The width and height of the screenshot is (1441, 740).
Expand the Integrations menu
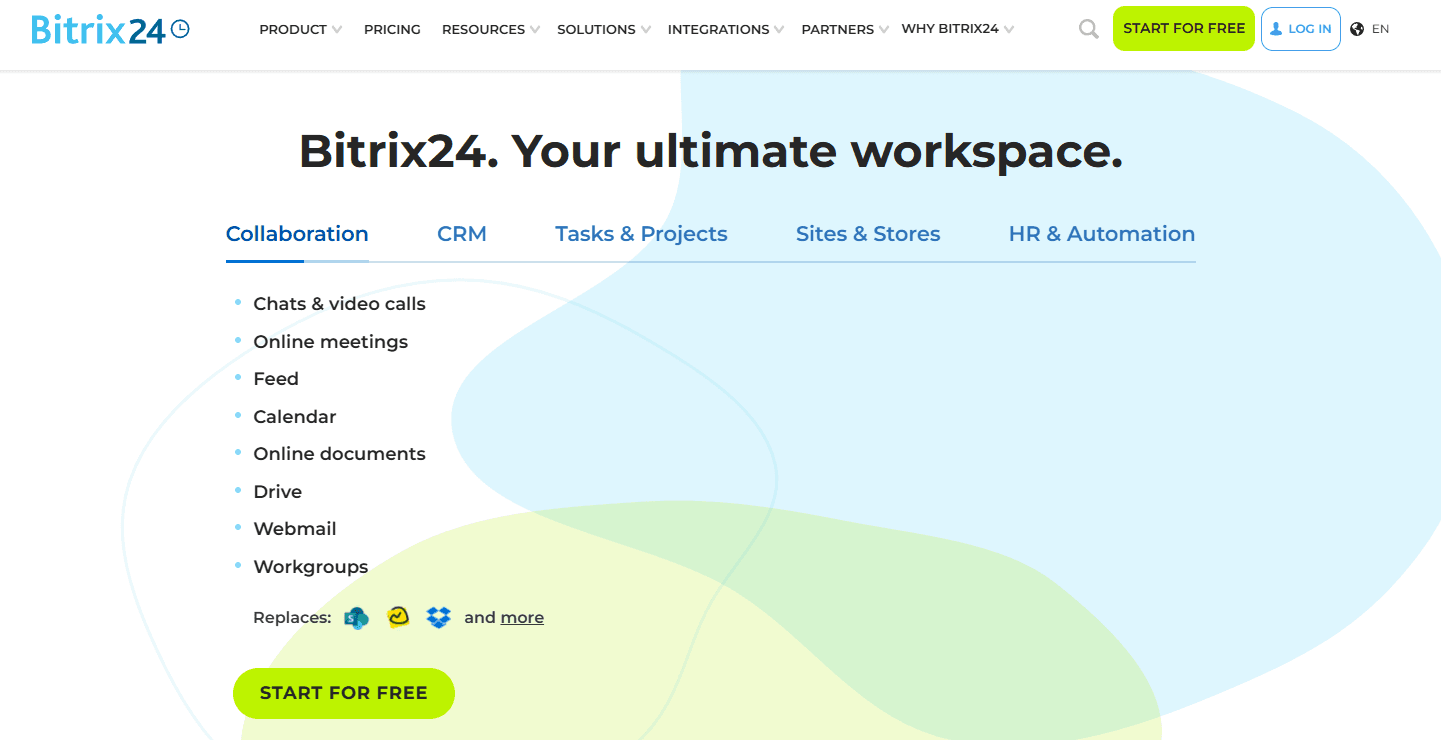point(726,30)
